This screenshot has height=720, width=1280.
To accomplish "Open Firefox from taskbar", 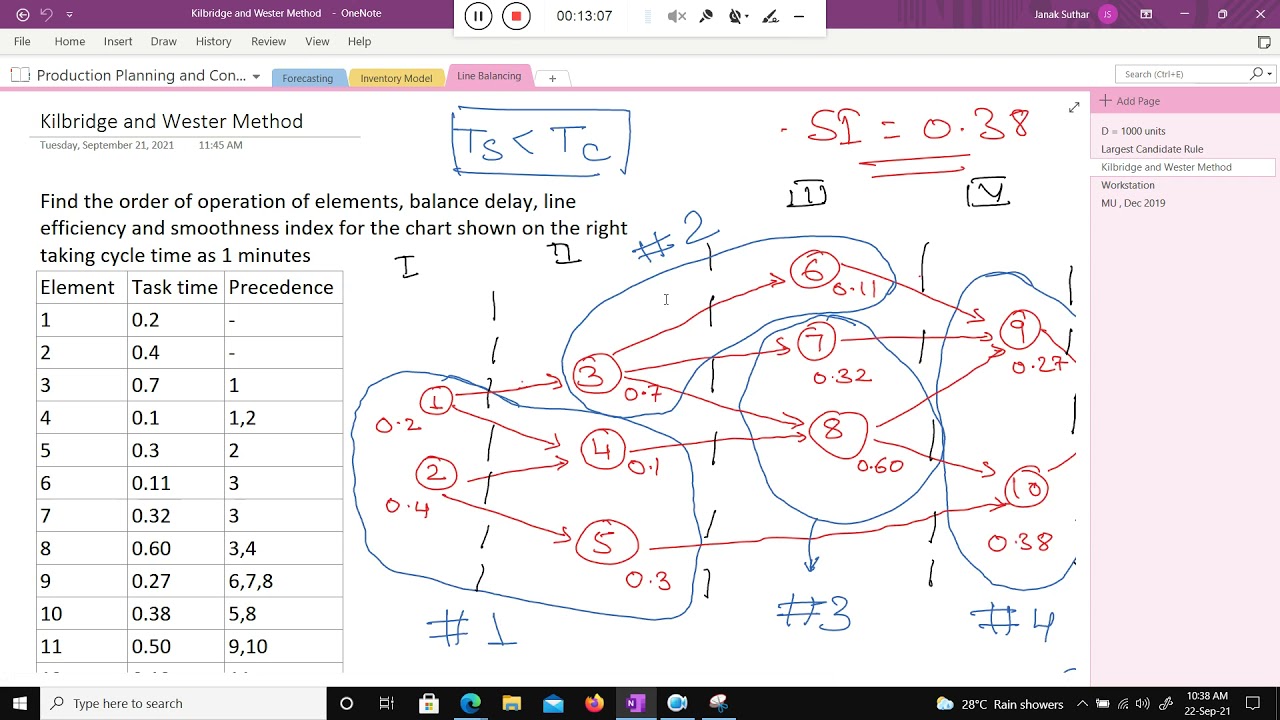I will [x=594, y=703].
